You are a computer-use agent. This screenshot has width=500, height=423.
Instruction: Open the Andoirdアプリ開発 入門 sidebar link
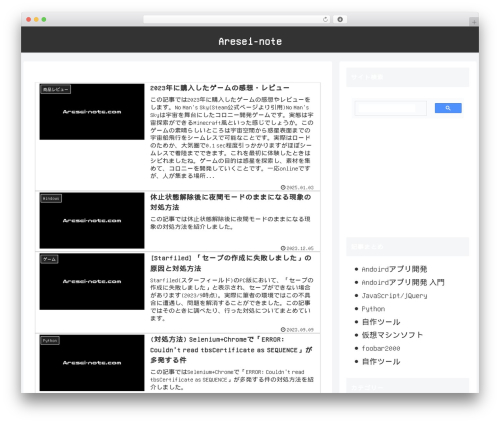[x=403, y=282]
